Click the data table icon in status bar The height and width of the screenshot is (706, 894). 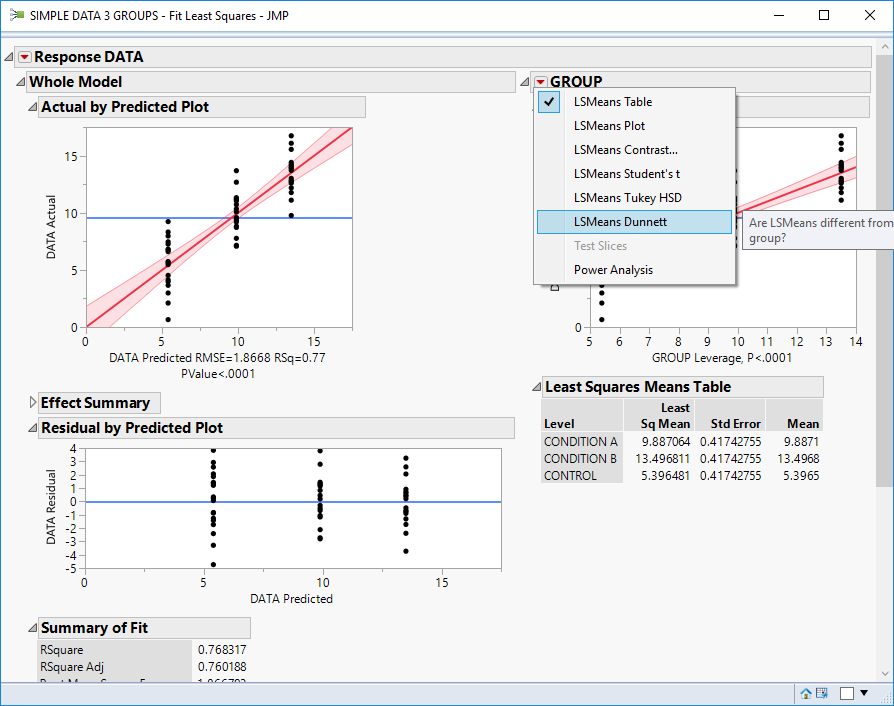[x=823, y=693]
